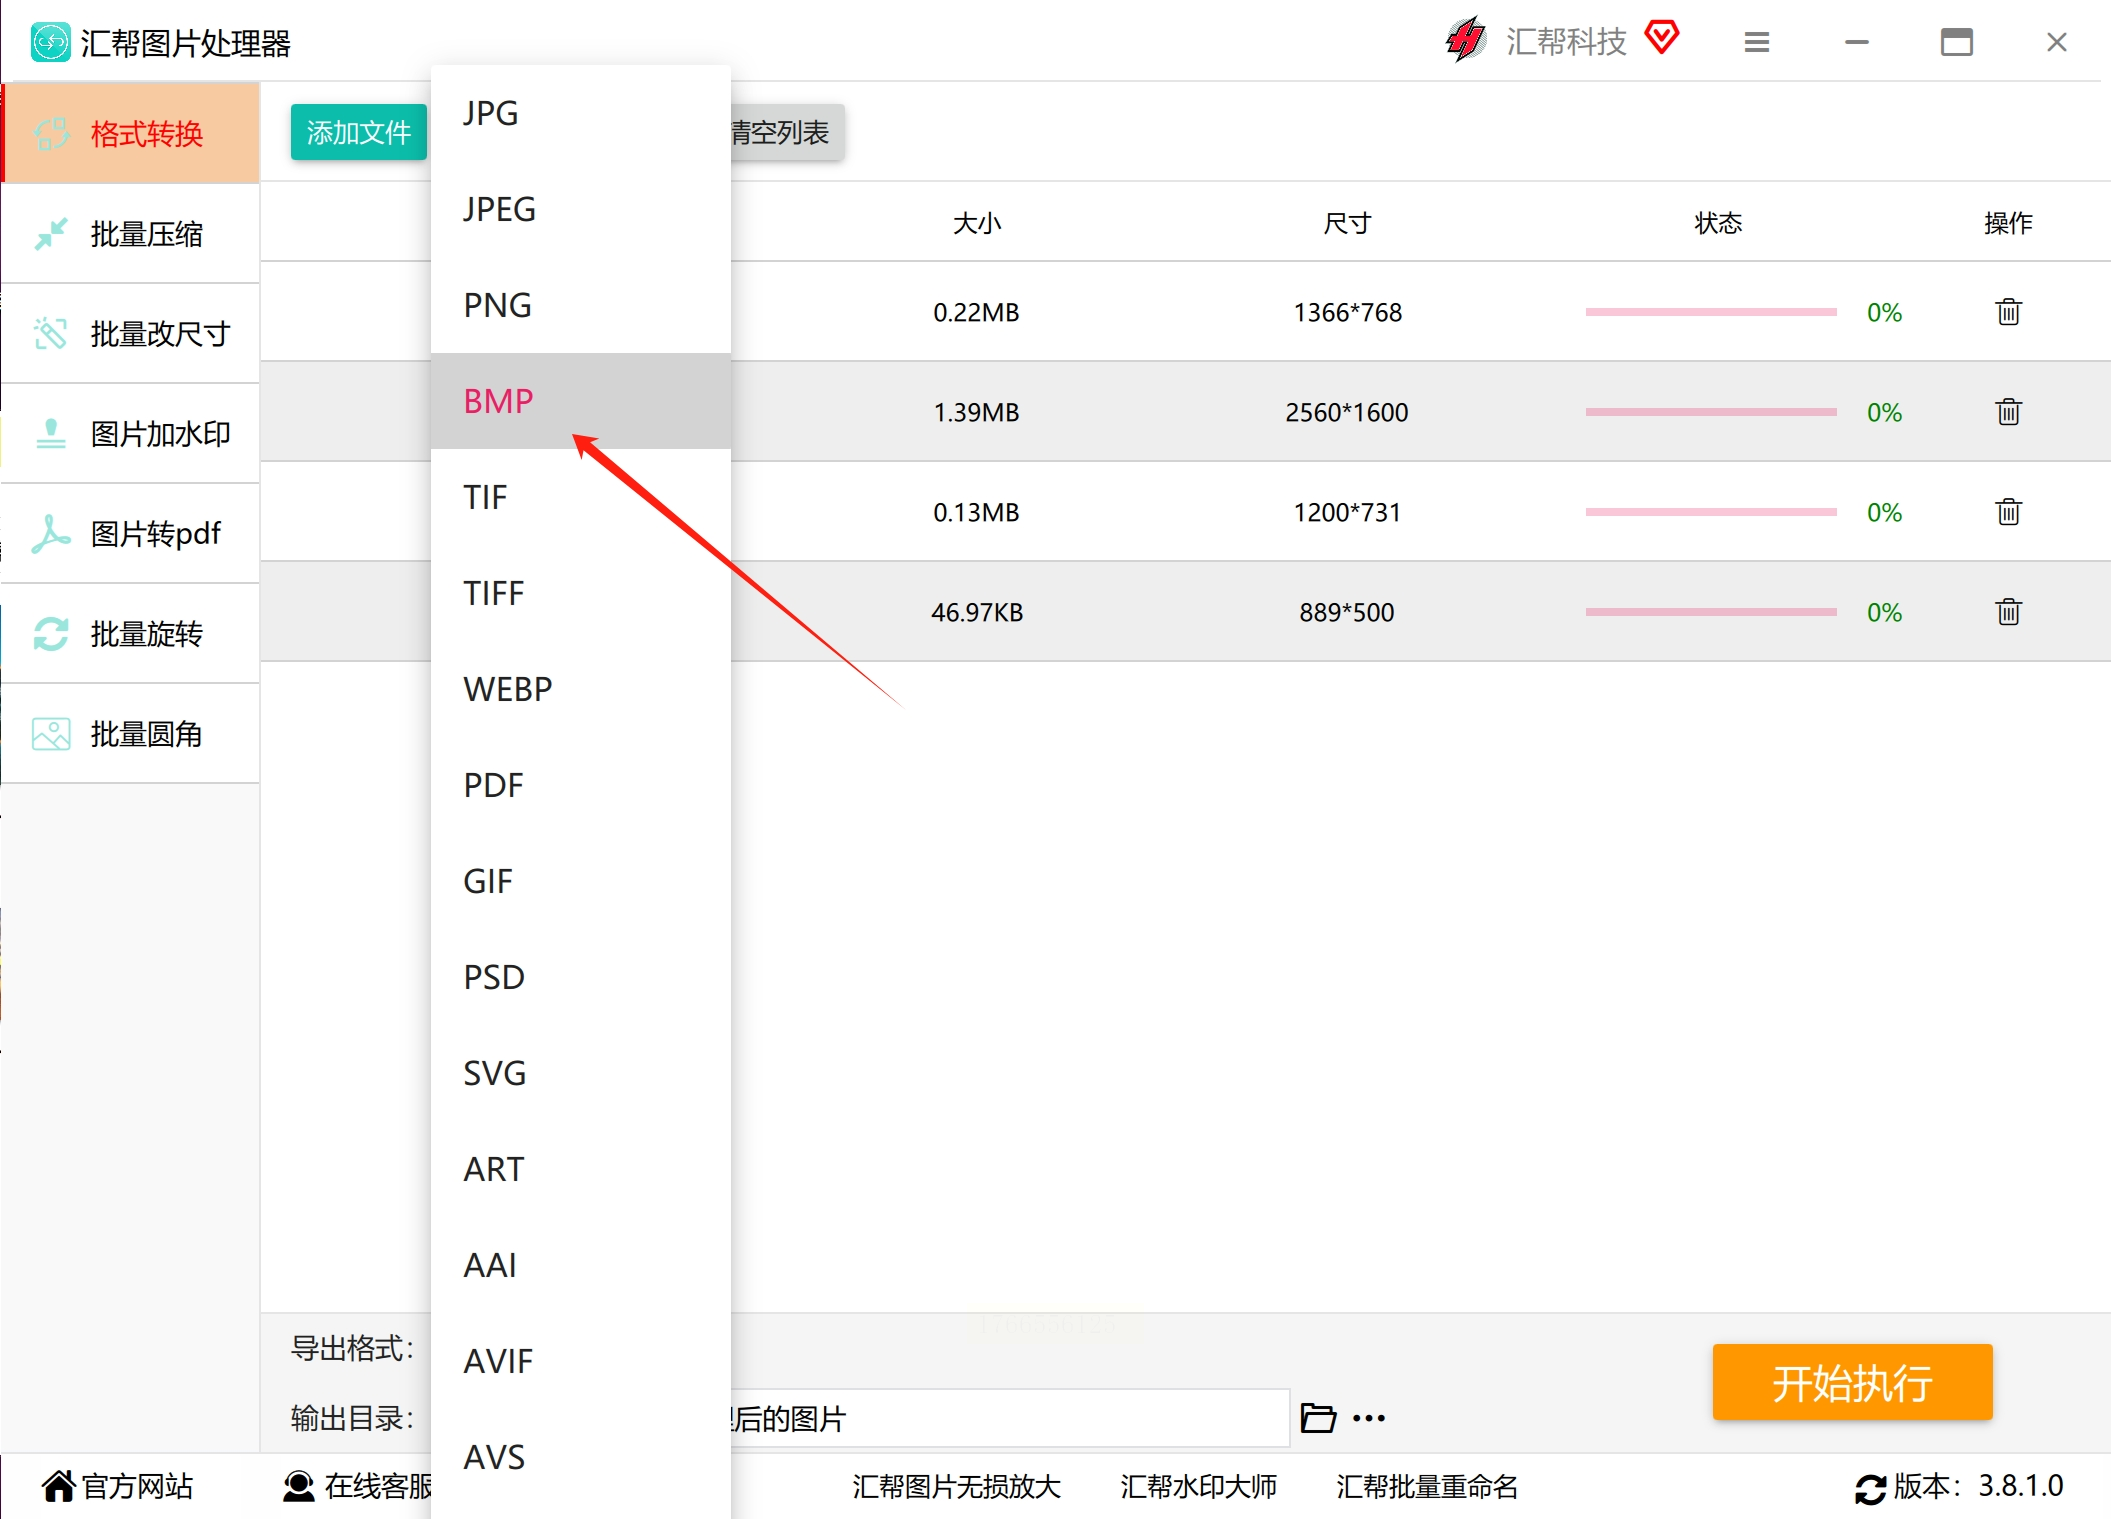
Task: Click the home icon for 官方网站
Action: pyautogui.click(x=58, y=1487)
